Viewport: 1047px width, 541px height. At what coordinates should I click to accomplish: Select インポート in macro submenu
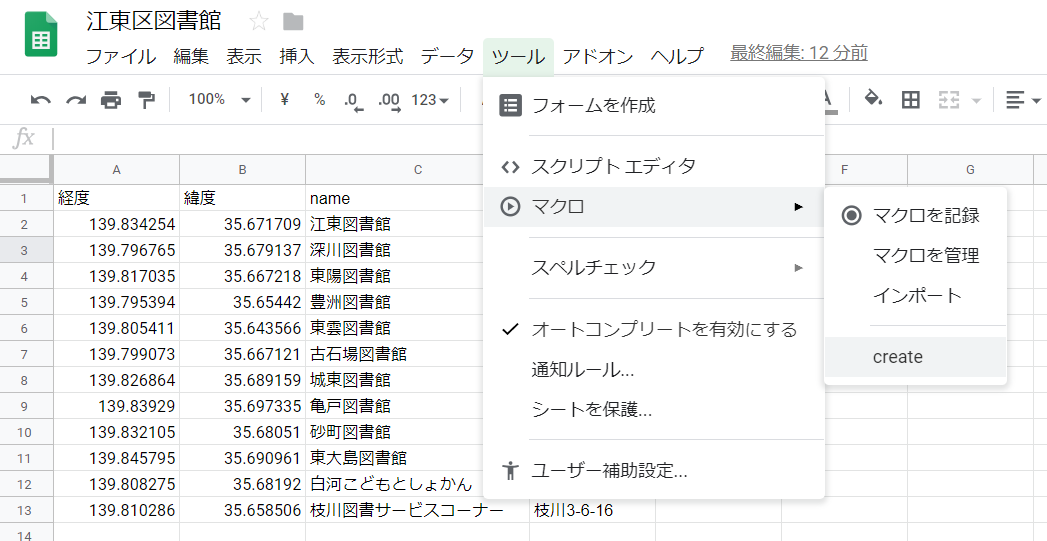tap(915, 295)
